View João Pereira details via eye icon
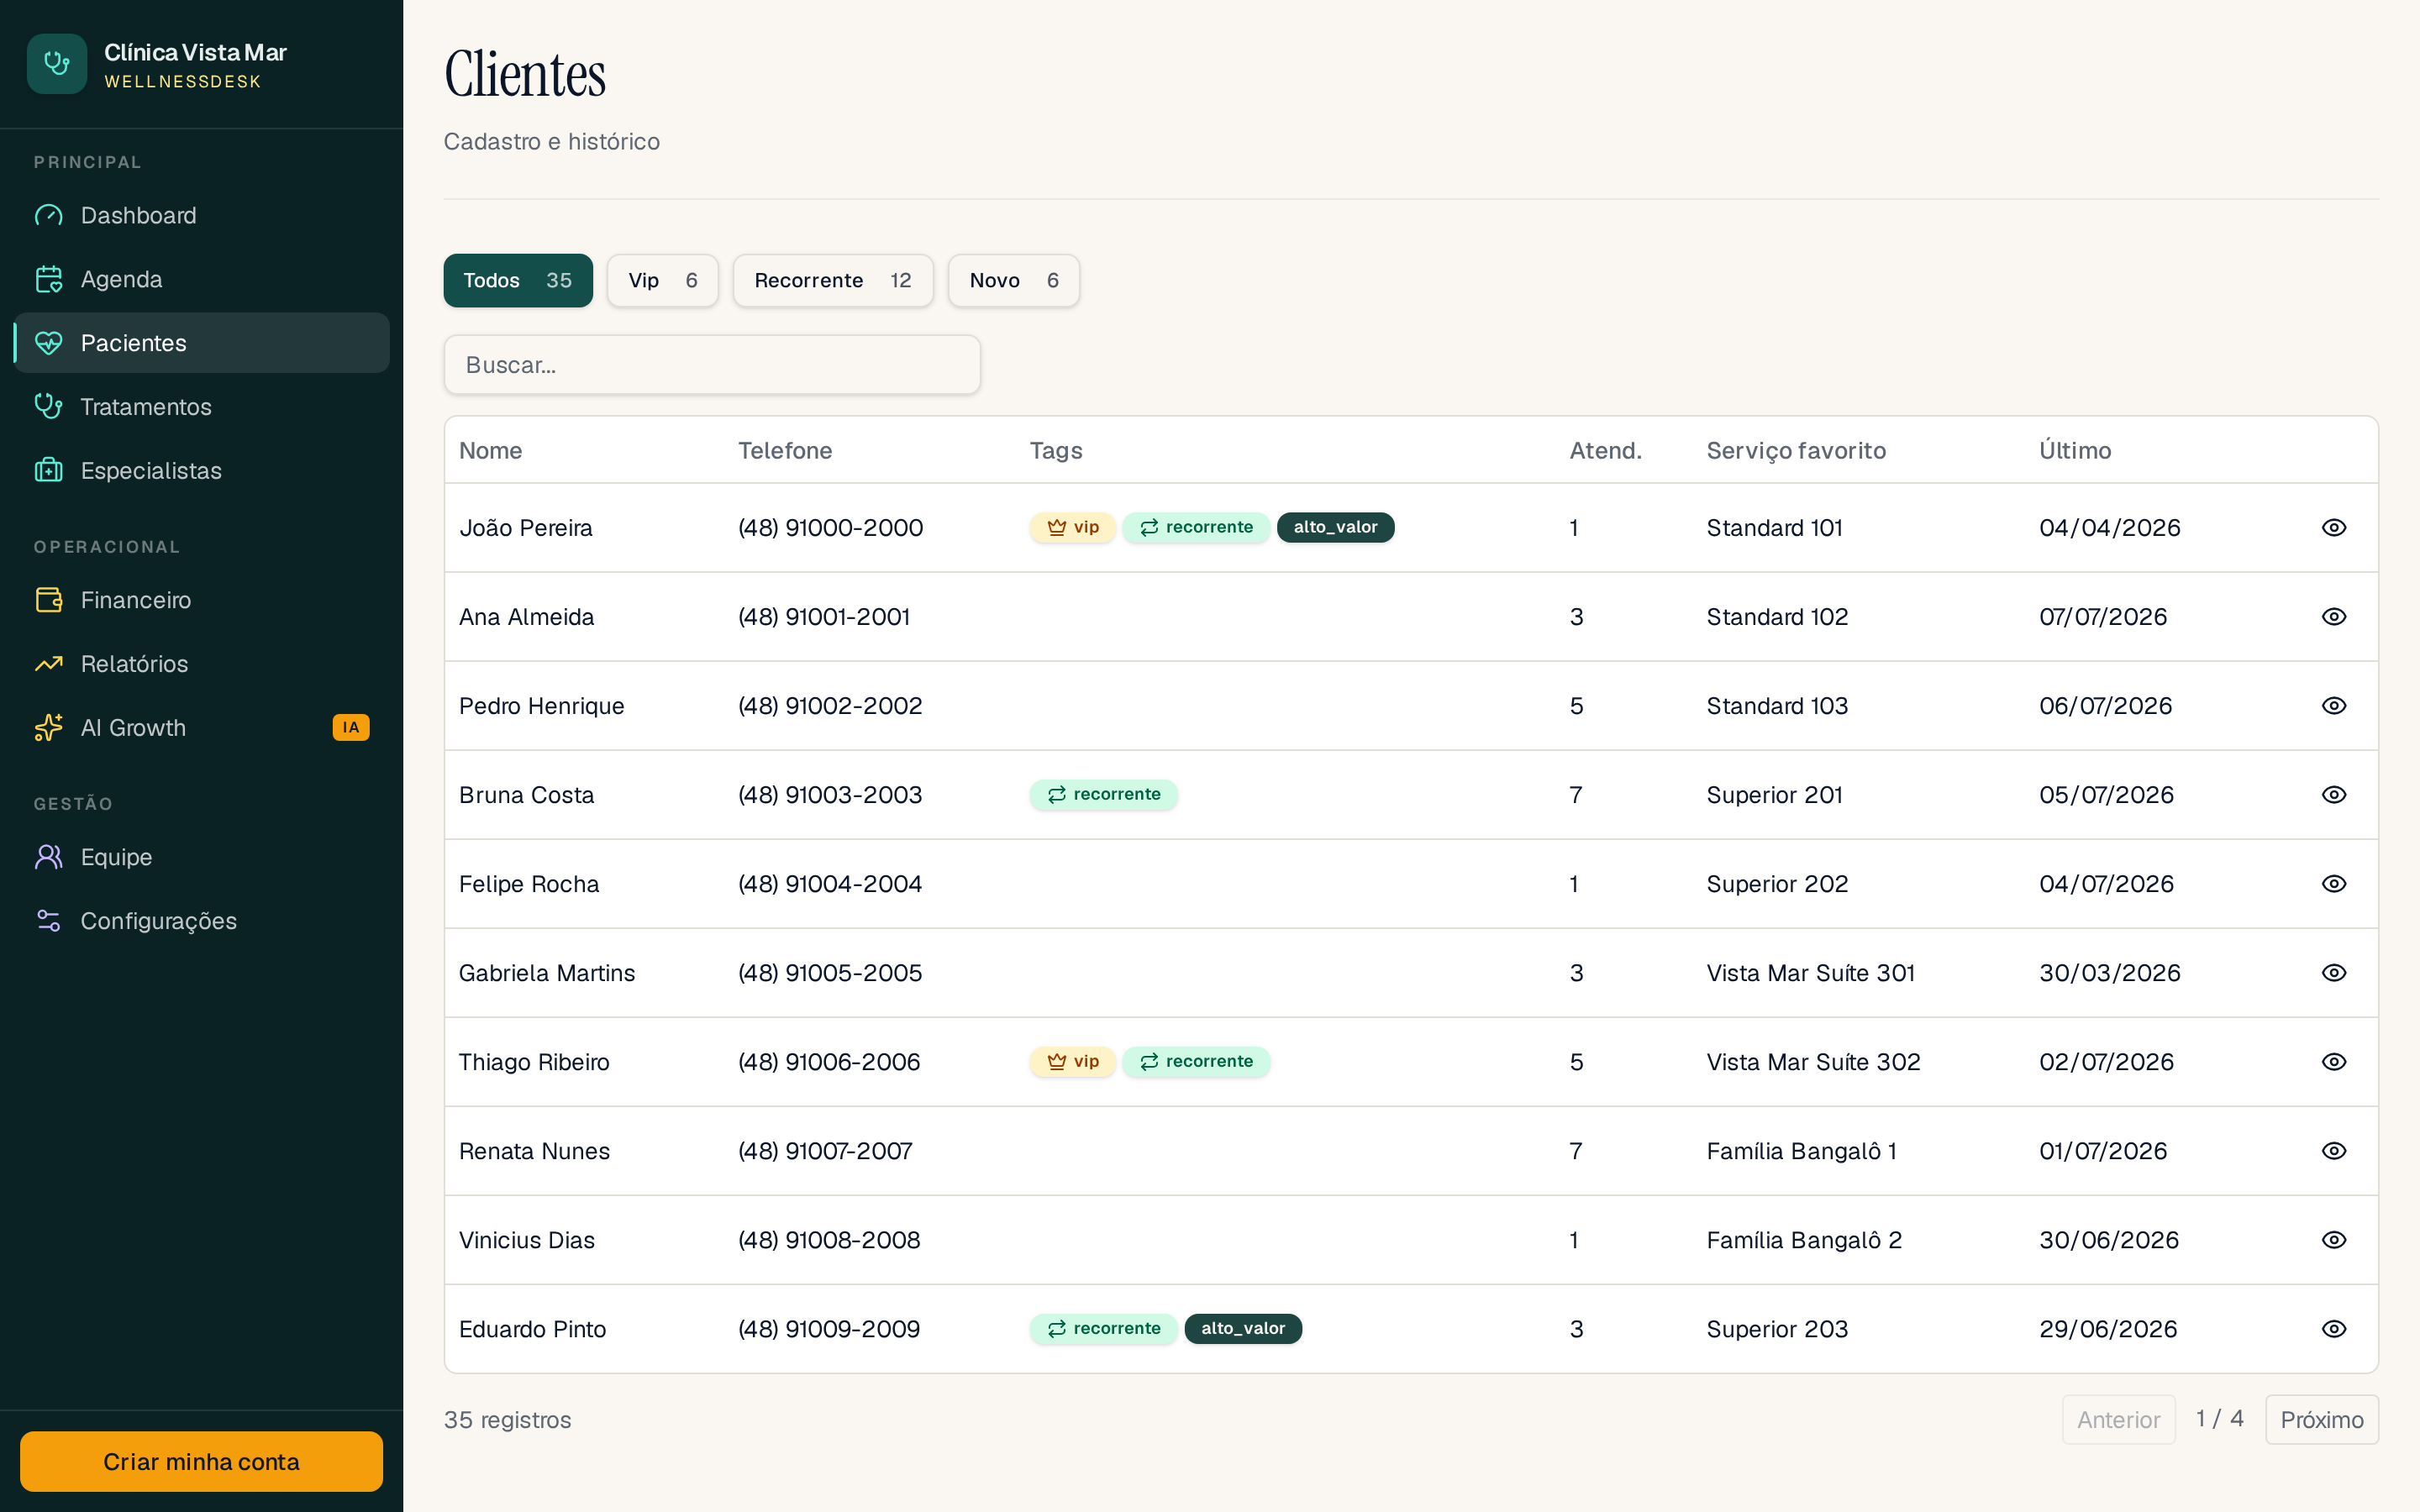The image size is (2420, 1512). point(2333,528)
